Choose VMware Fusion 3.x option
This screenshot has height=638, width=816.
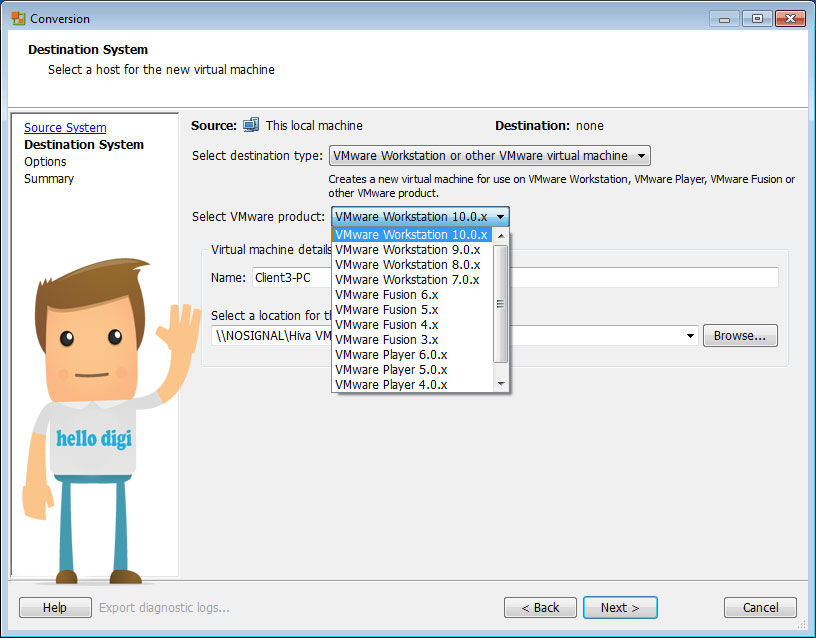tap(412, 340)
